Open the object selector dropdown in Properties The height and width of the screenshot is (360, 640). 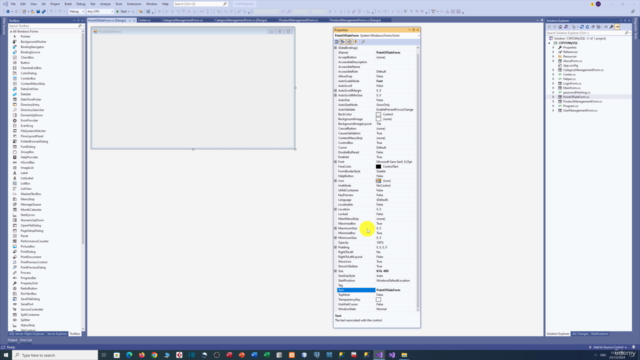point(418,36)
